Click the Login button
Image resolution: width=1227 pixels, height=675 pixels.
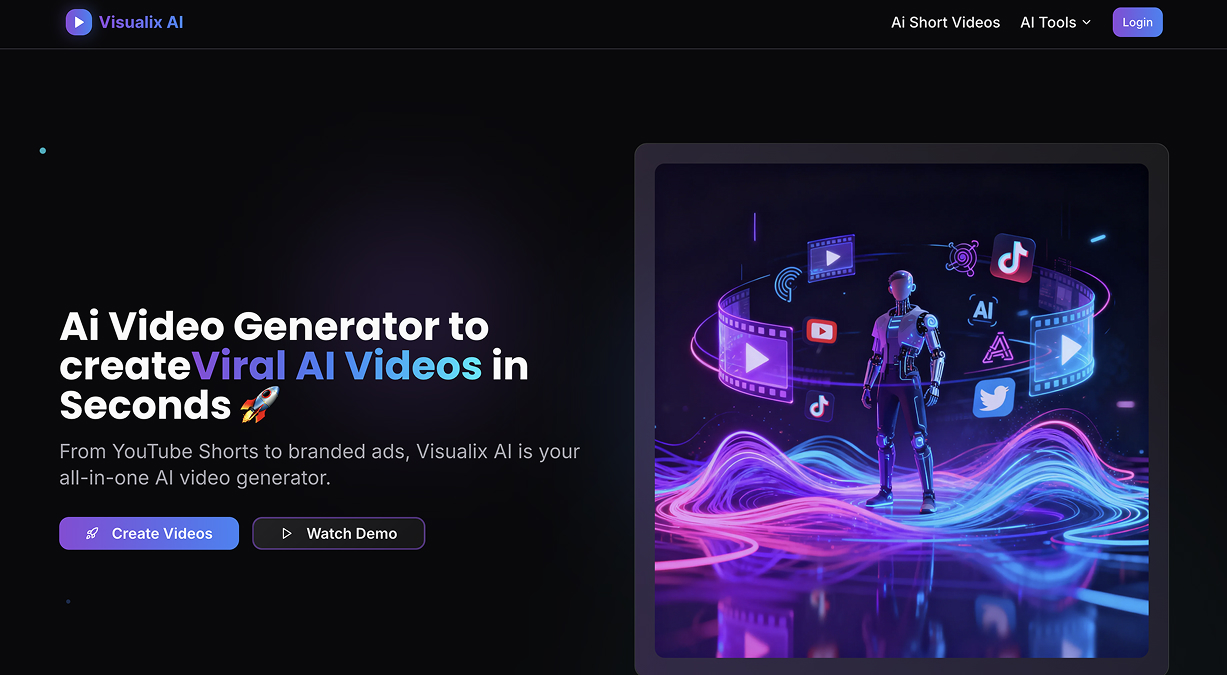(1137, 22)
